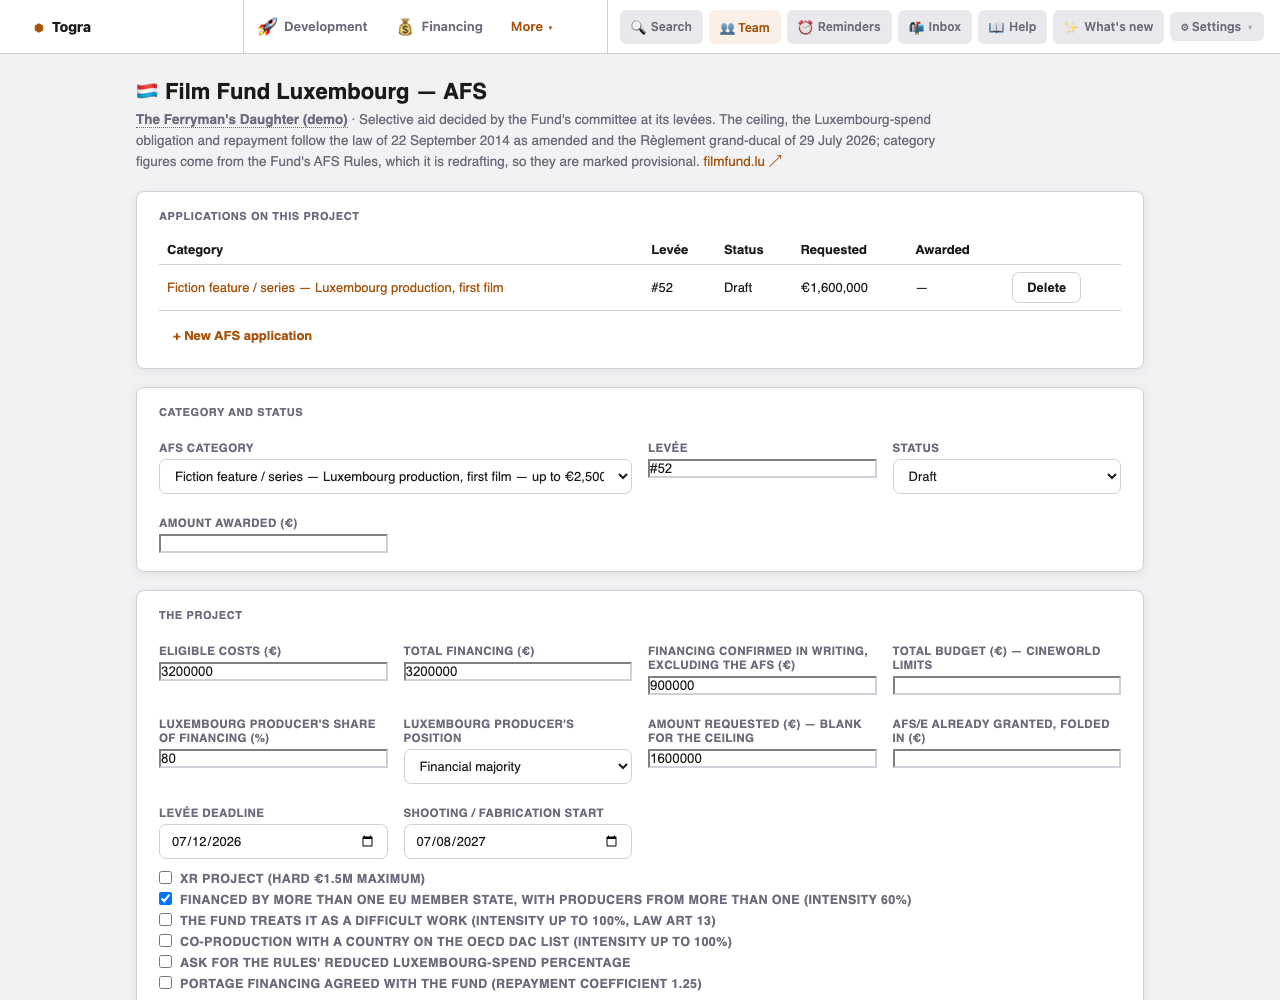Click the Luxembourg flag icon in heading
The height and width of the screenshot is (1000, 1280).
coord(147,91)
